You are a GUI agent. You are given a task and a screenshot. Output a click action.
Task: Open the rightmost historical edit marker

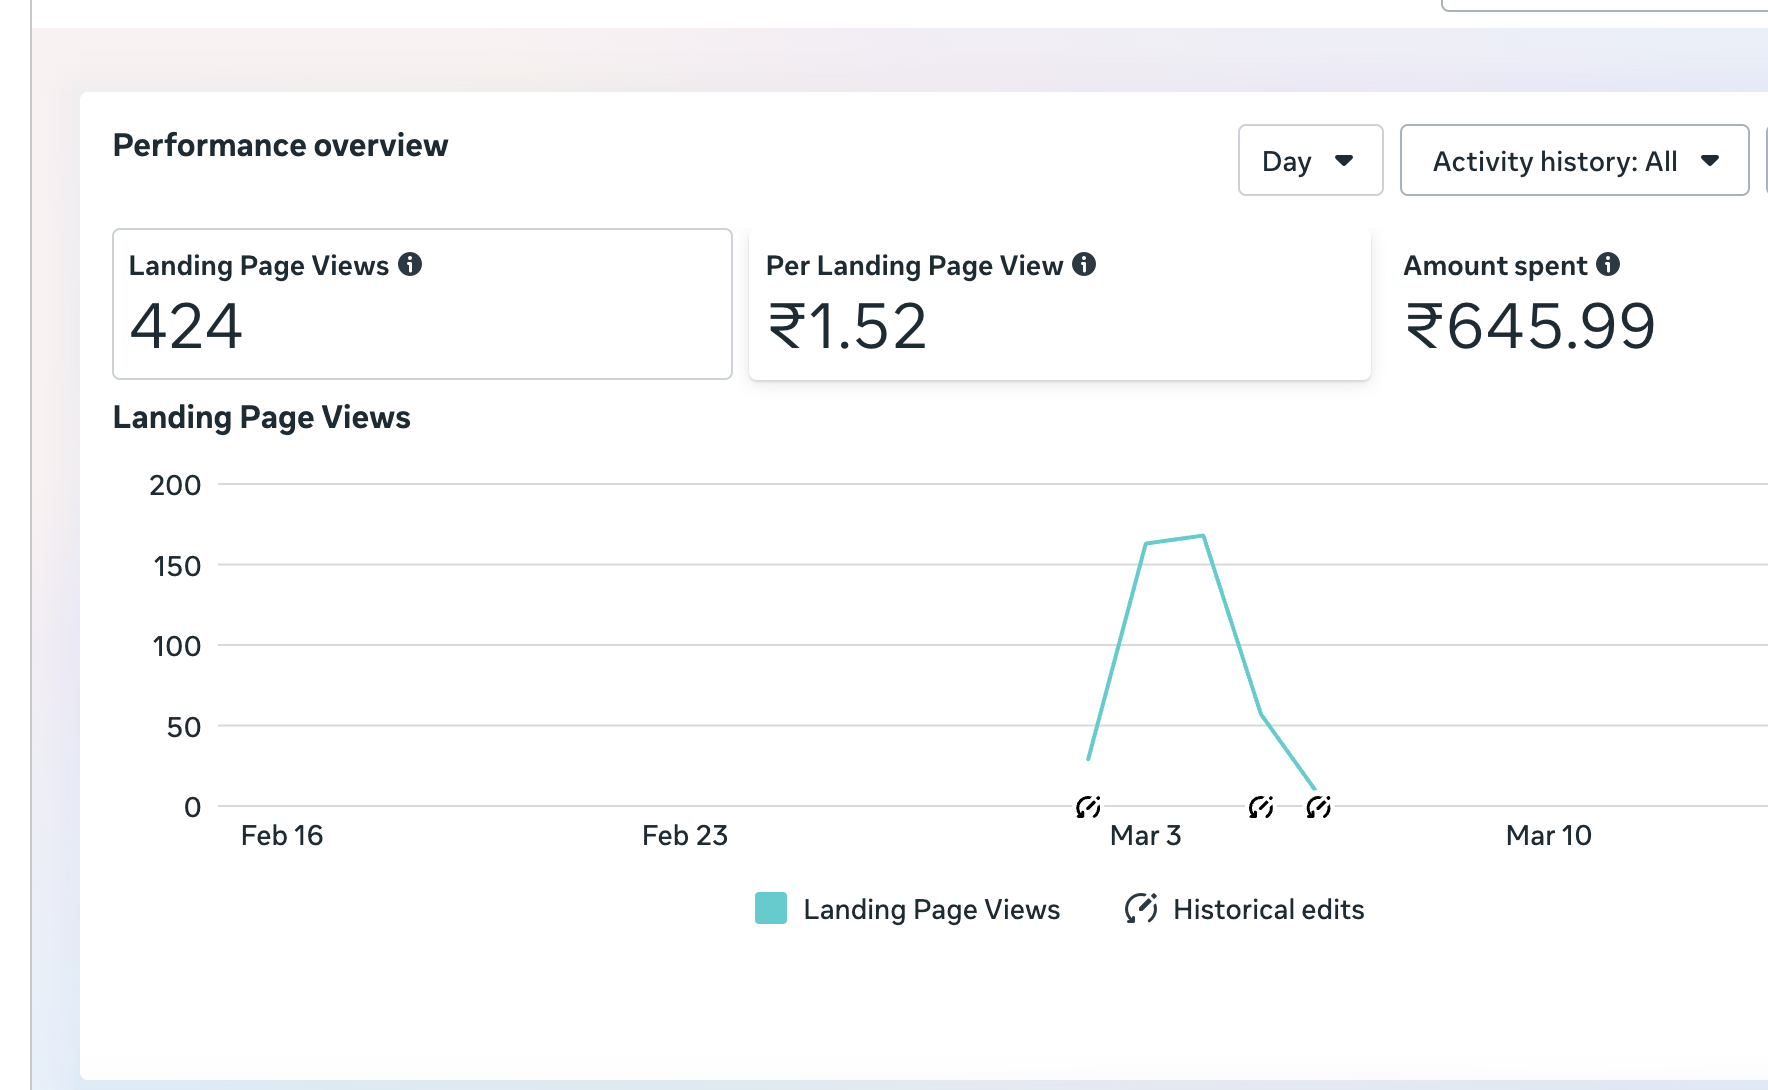(x=1319, y=806)
